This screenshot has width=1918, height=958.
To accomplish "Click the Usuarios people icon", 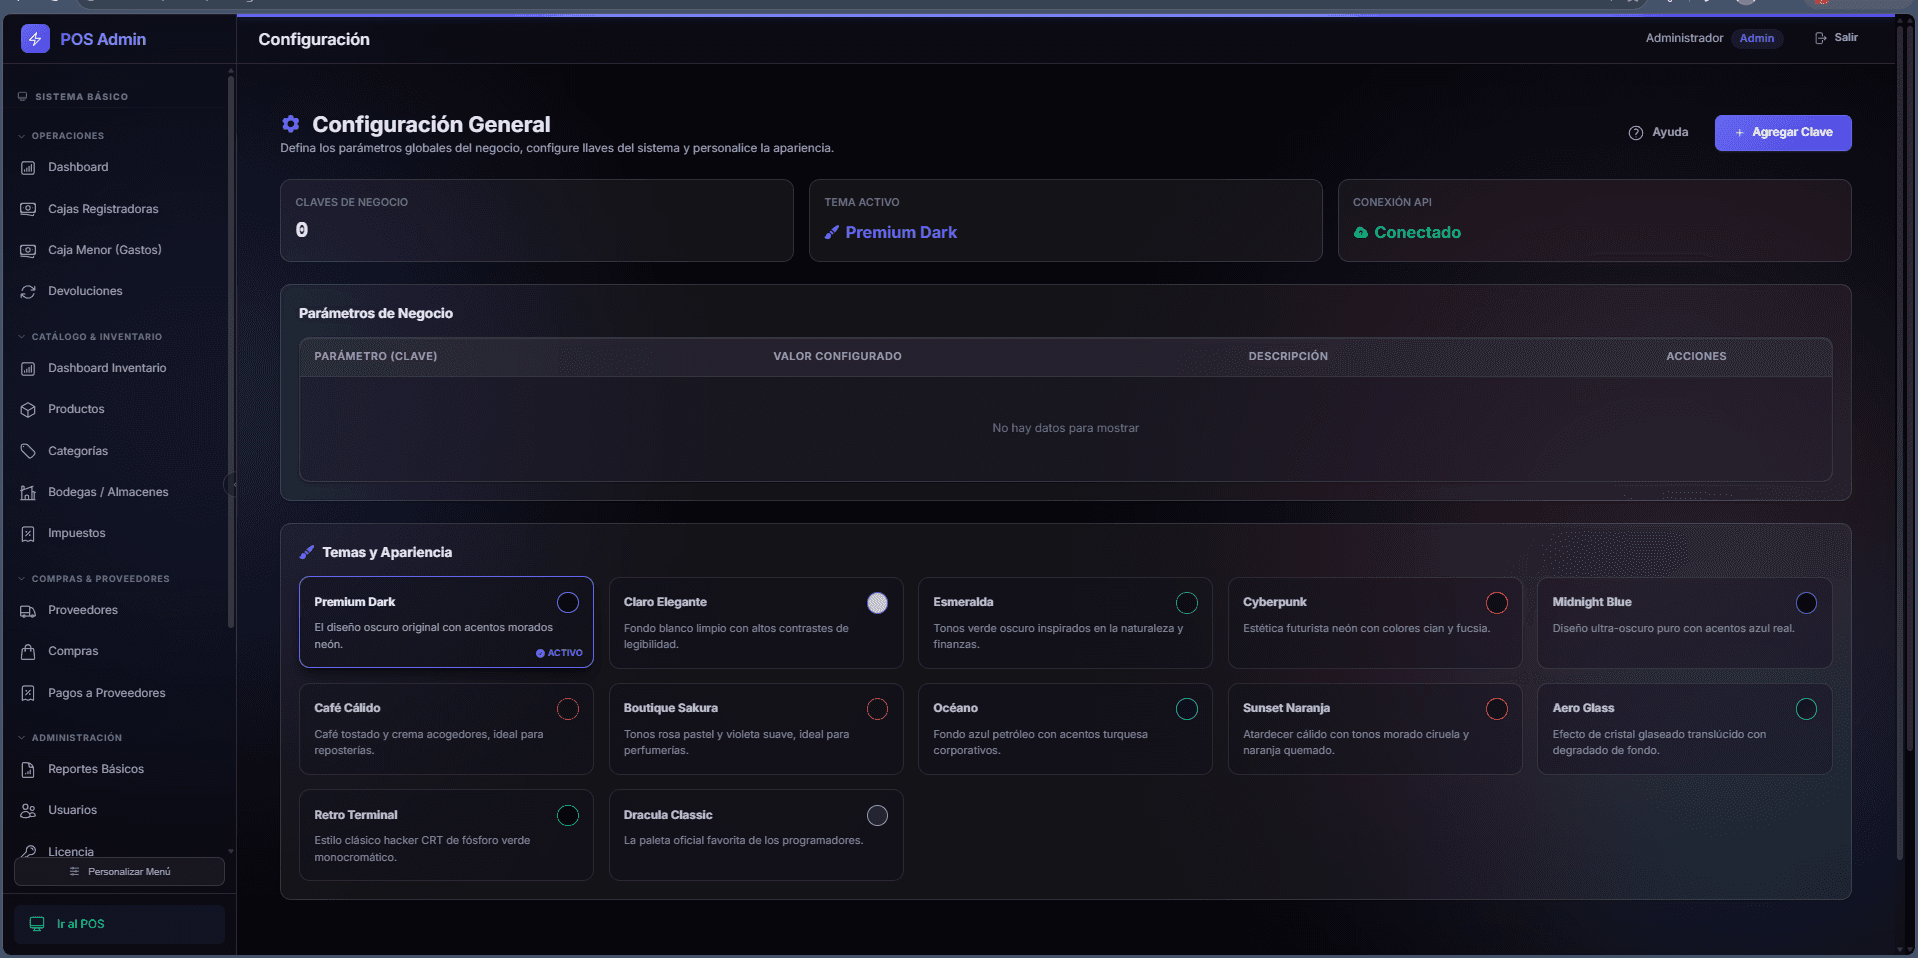I will pyautogui.click(x=28, y=810).
